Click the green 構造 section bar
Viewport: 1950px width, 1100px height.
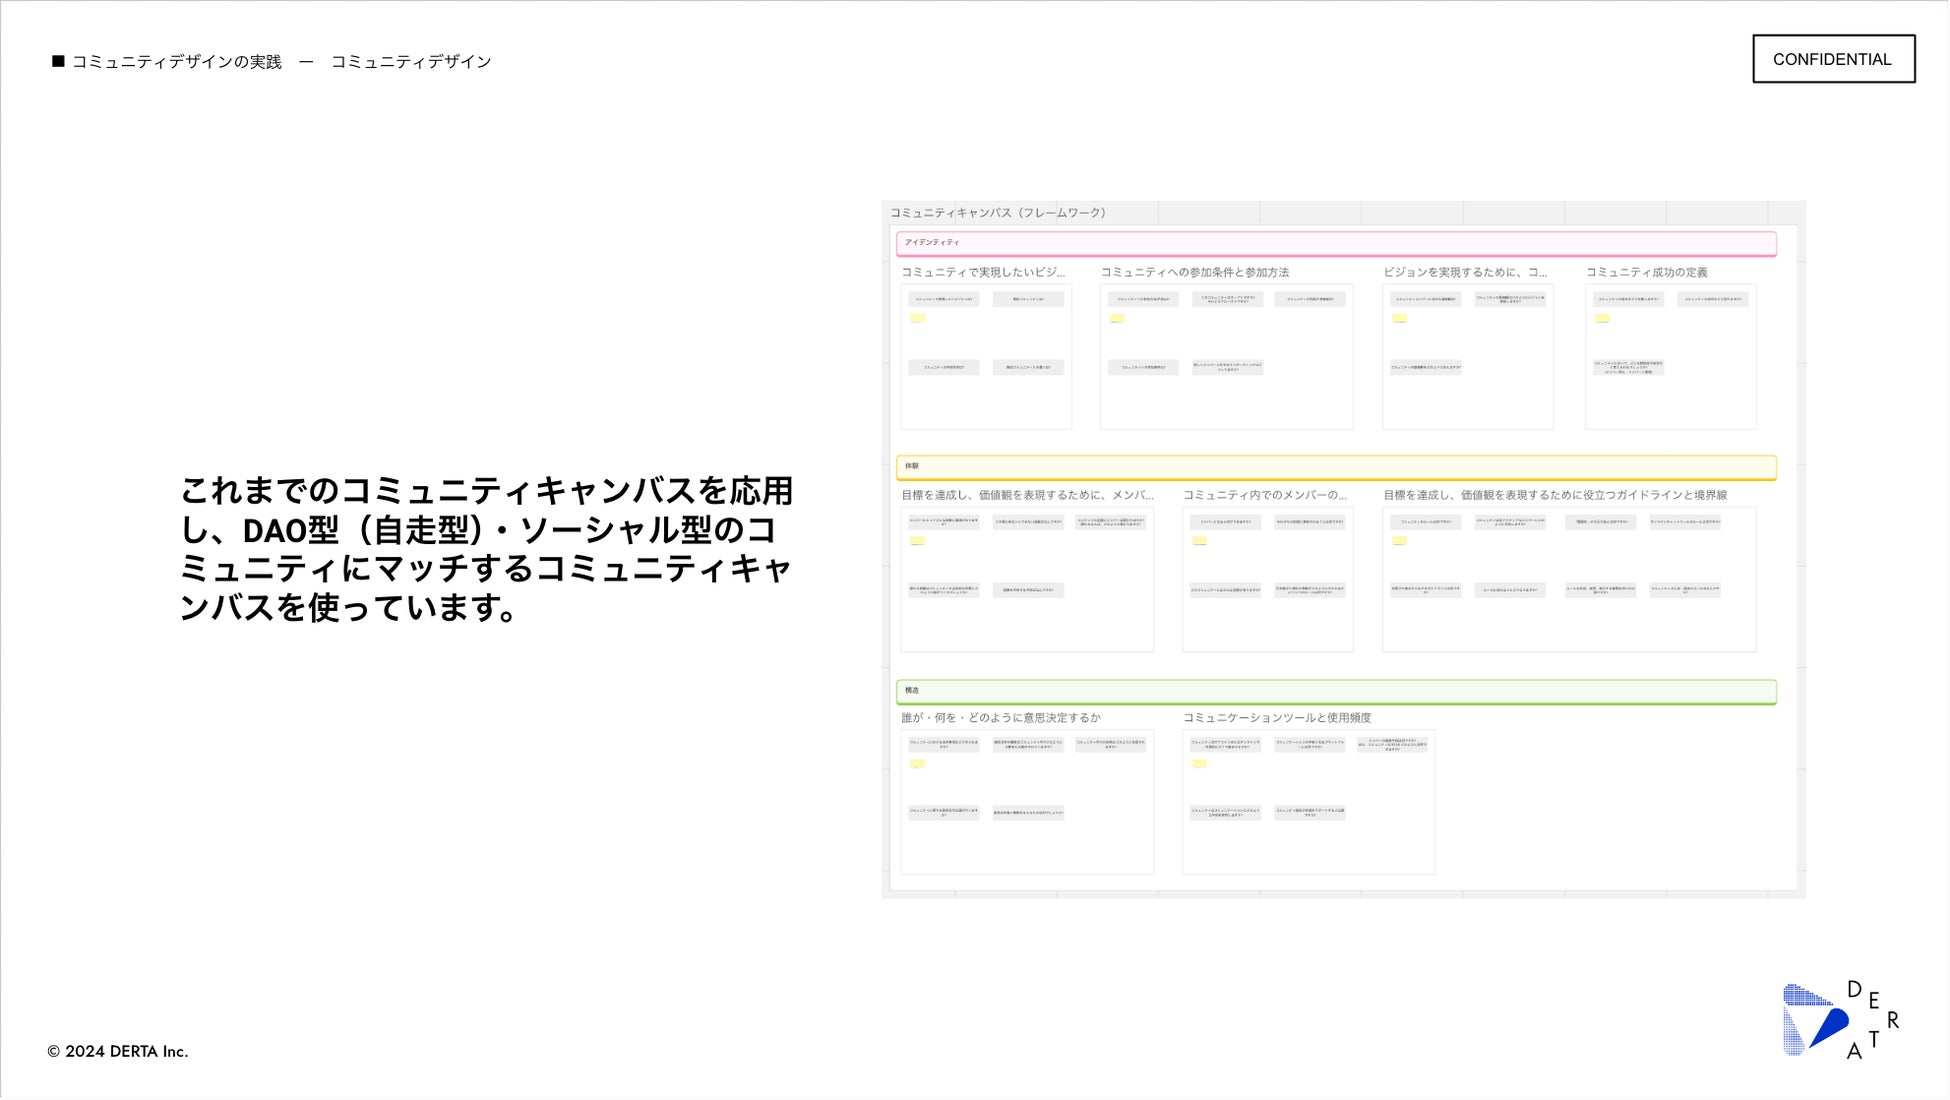(1335, 691)
